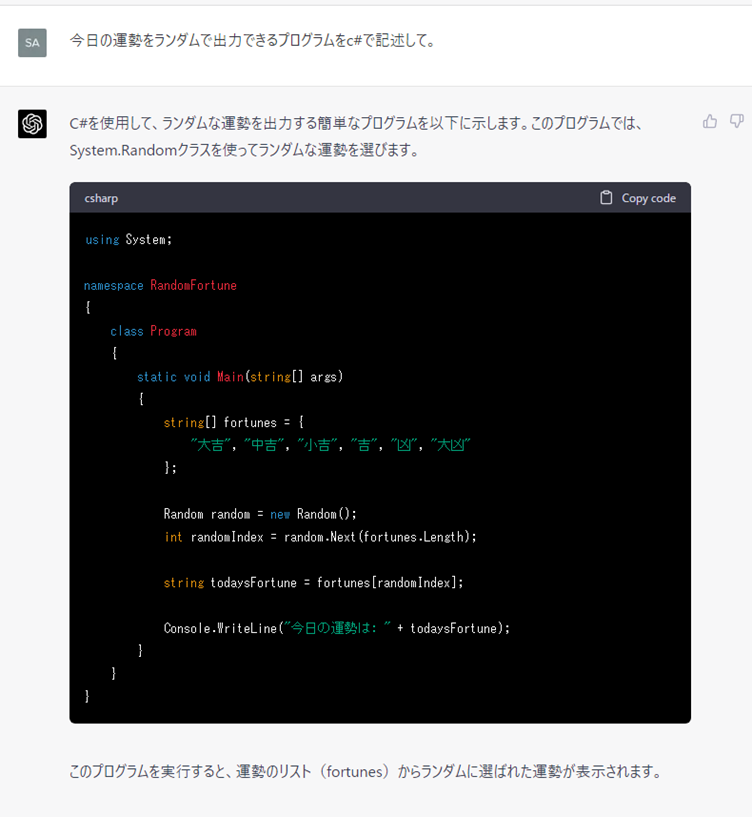The width and height of the screenshot is (752, 817).
Task: Click the thumbs up outline icon
Action: [x=710, y=120]
